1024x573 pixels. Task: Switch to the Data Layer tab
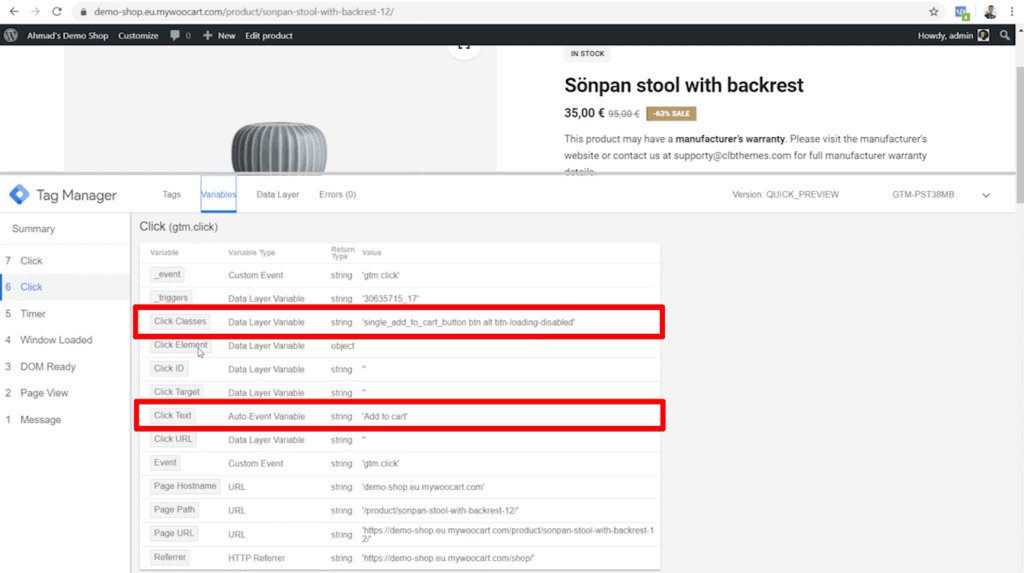click(278, 194)
